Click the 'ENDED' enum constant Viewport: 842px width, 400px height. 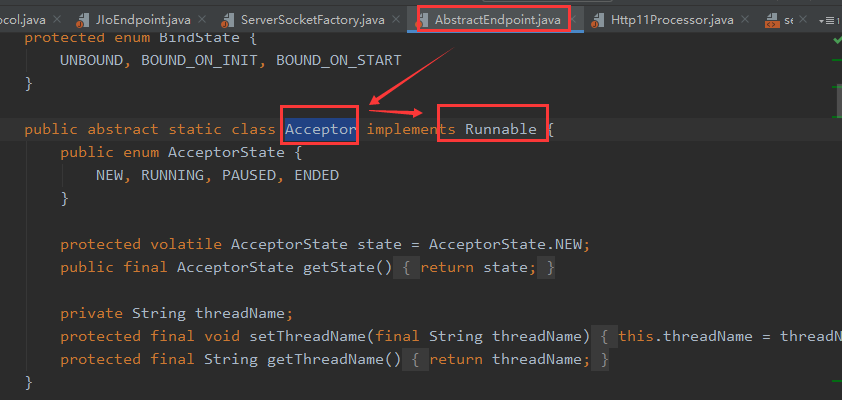point(316,176)
